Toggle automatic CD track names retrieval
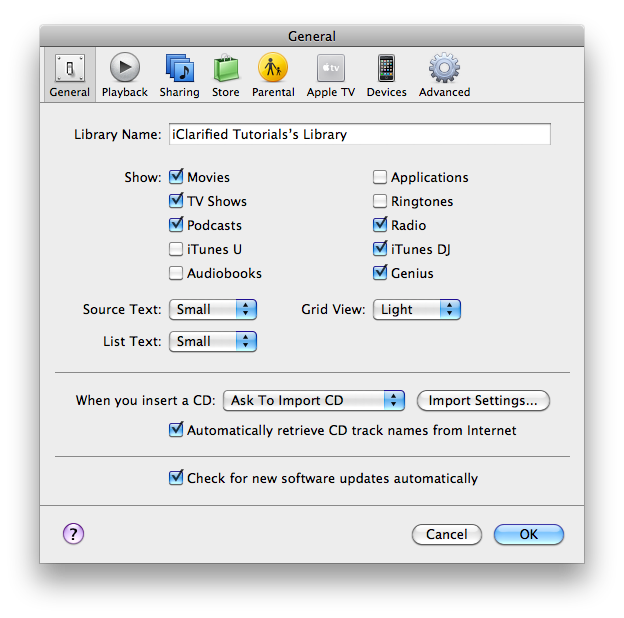Viewport: 624px width, 618px height. (x=176, y=430)
